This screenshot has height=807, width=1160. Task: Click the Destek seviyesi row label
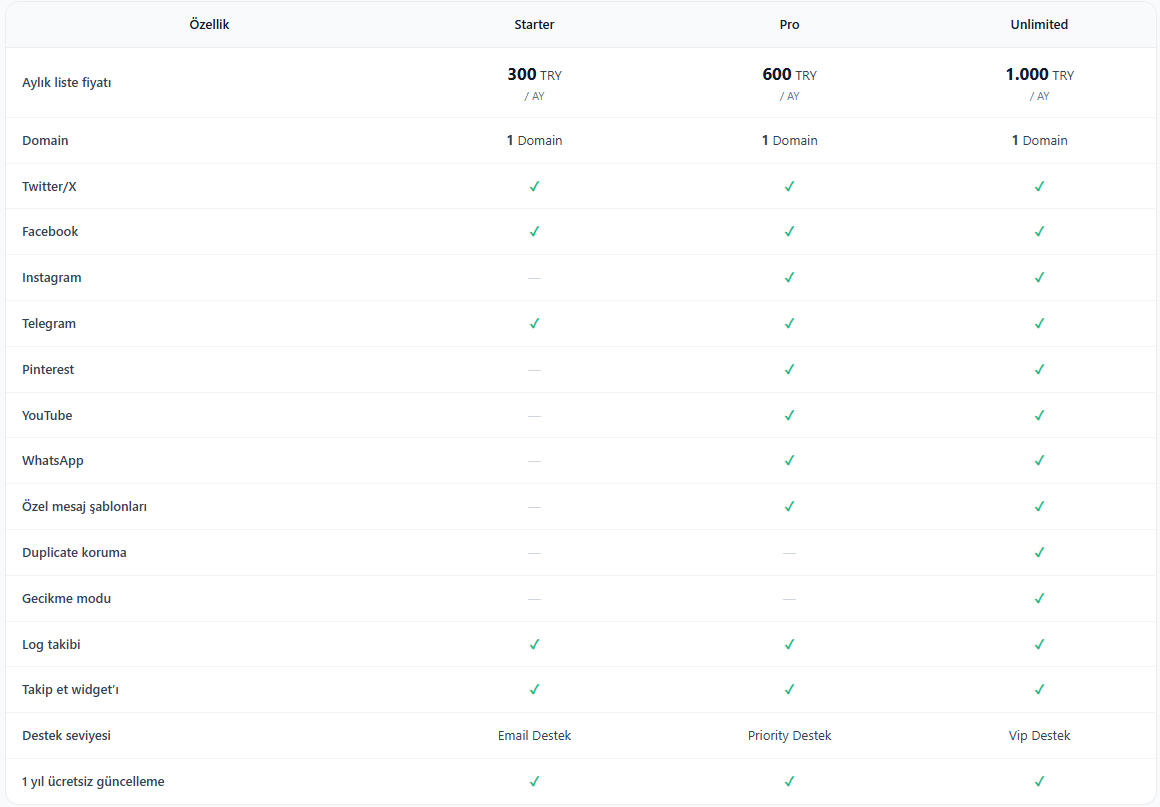pos(67,736)
